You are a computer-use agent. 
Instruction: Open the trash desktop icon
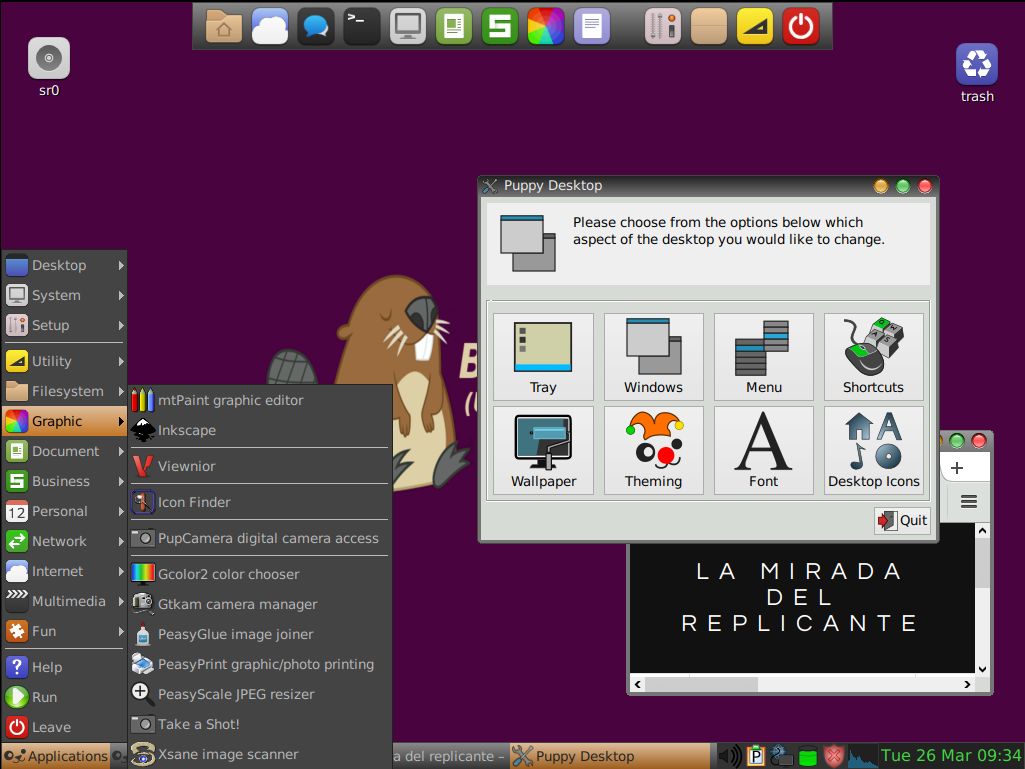(977, 73)
